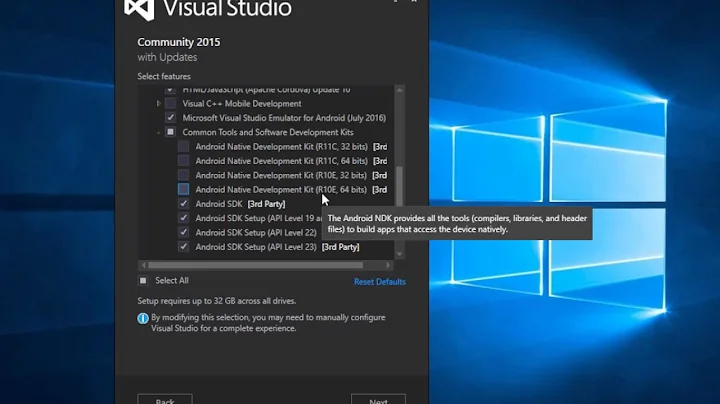Click the vertical scrollbar up arrow
The height and width of the screenshot is (404, 720).
click(399, 90)
